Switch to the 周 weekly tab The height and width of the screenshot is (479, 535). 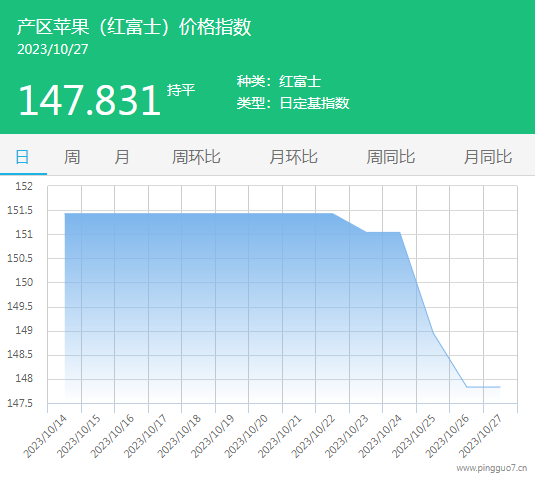point(72,157)
